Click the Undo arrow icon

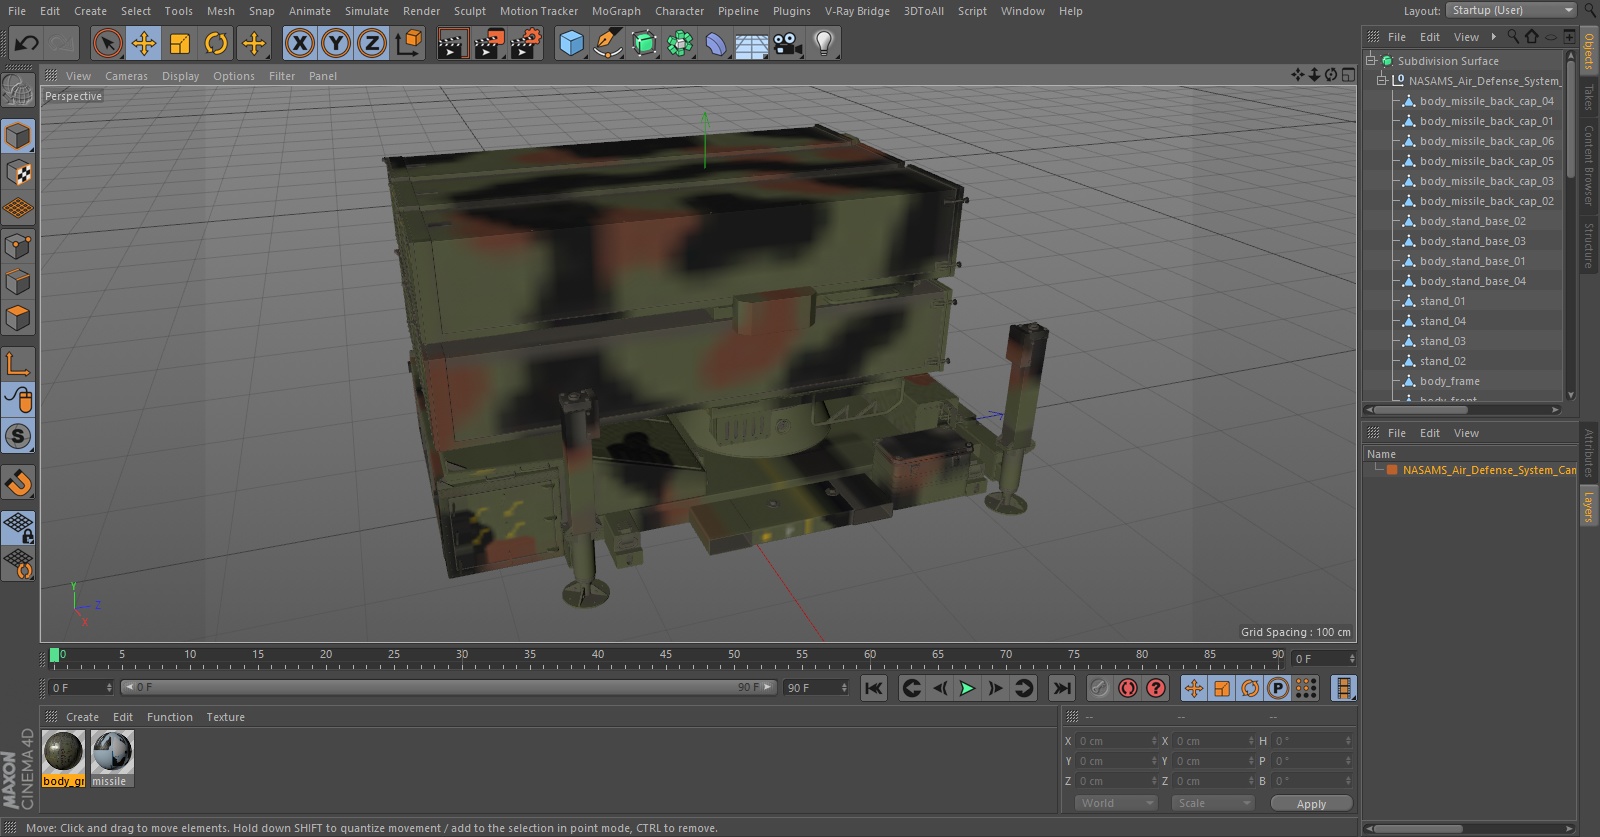(x=26, y=43)
